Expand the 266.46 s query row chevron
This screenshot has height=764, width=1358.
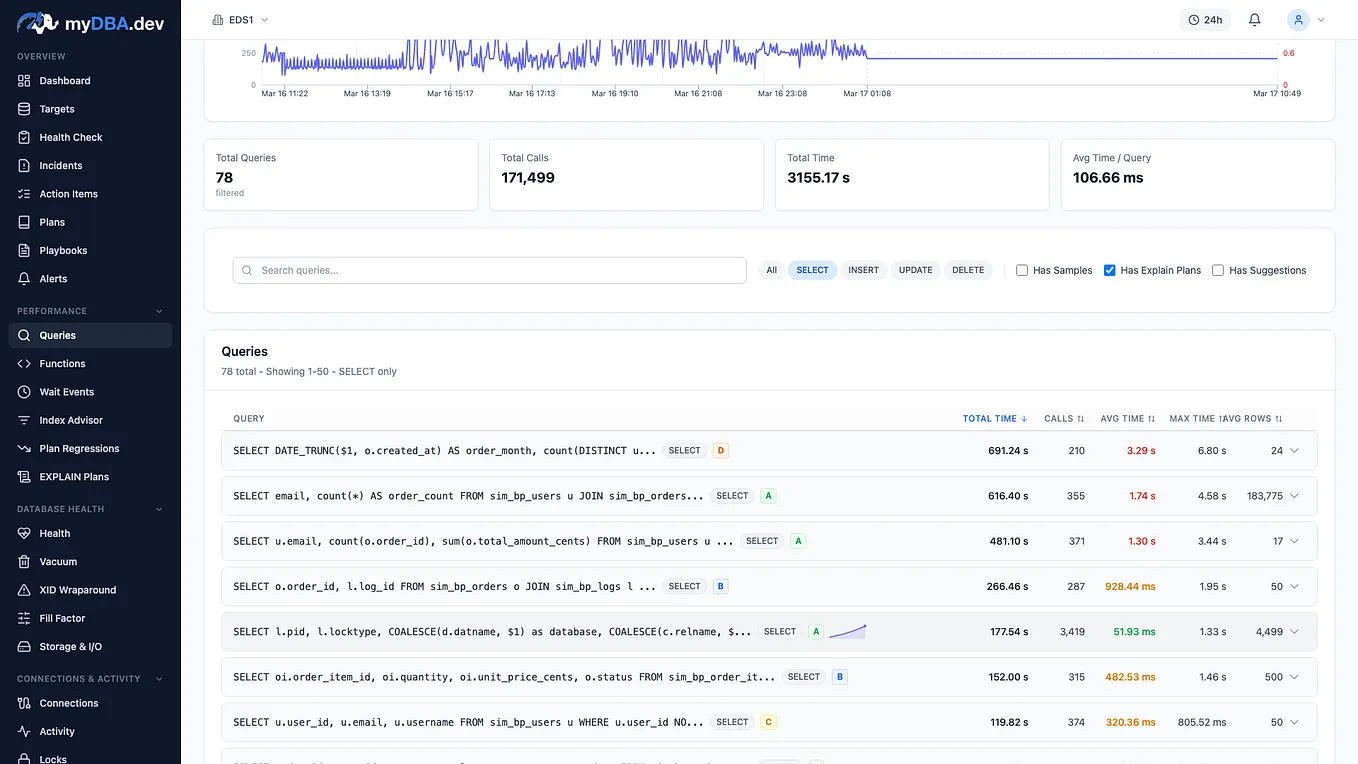(1295, 587)
